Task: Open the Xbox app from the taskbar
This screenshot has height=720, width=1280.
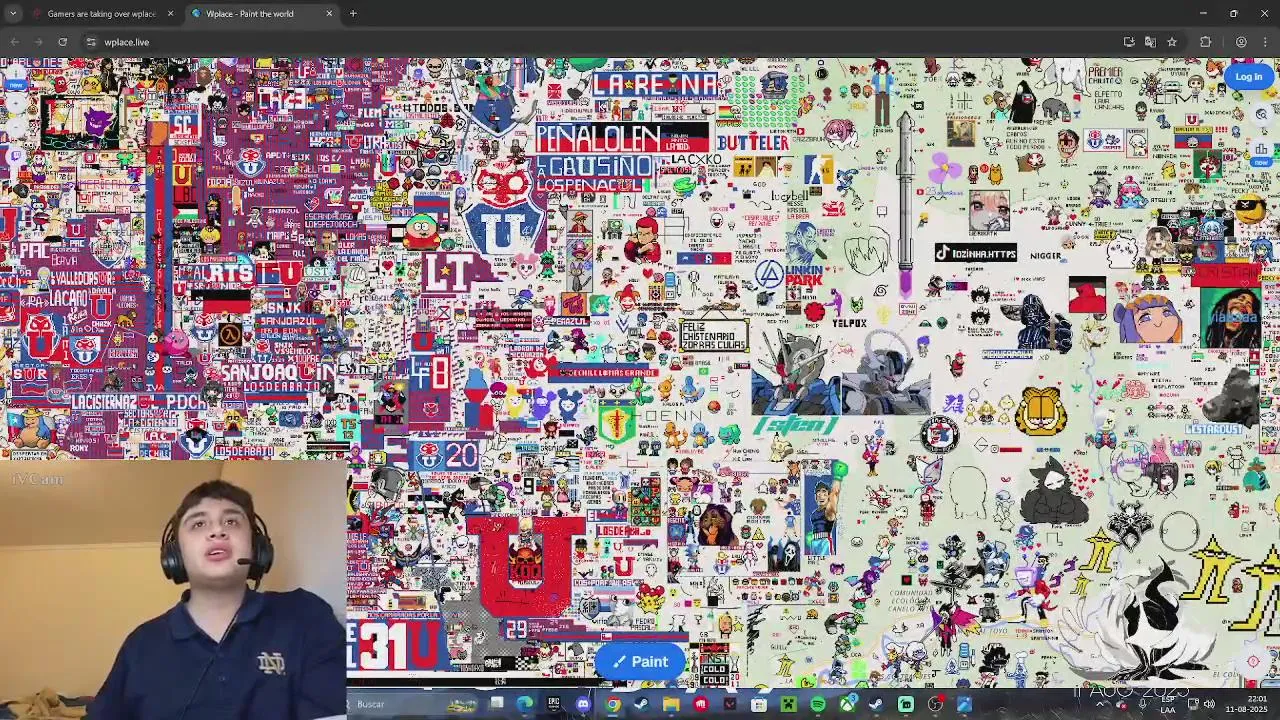Action: coord(847,704)
